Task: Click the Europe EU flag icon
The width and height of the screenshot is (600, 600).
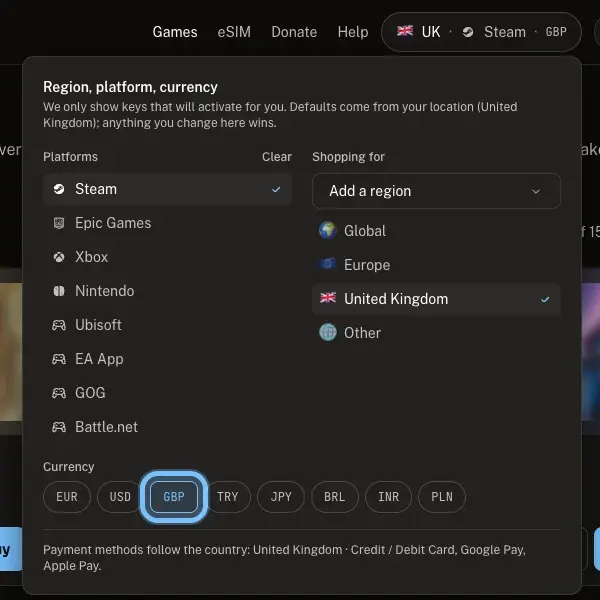Action: [x=328, y=264]
